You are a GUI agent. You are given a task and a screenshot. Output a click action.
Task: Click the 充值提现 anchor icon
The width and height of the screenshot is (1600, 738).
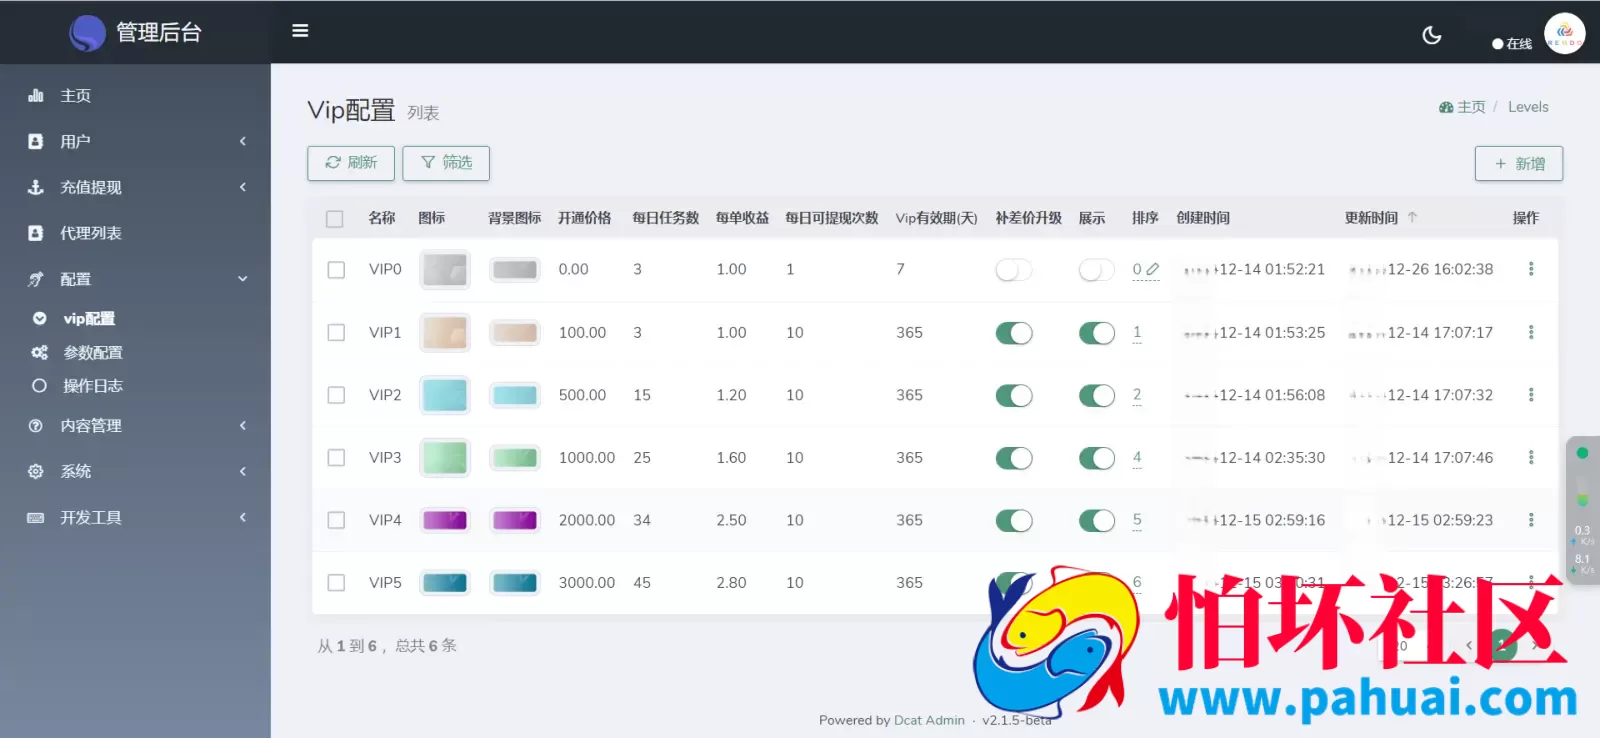[x=36, y=188]
